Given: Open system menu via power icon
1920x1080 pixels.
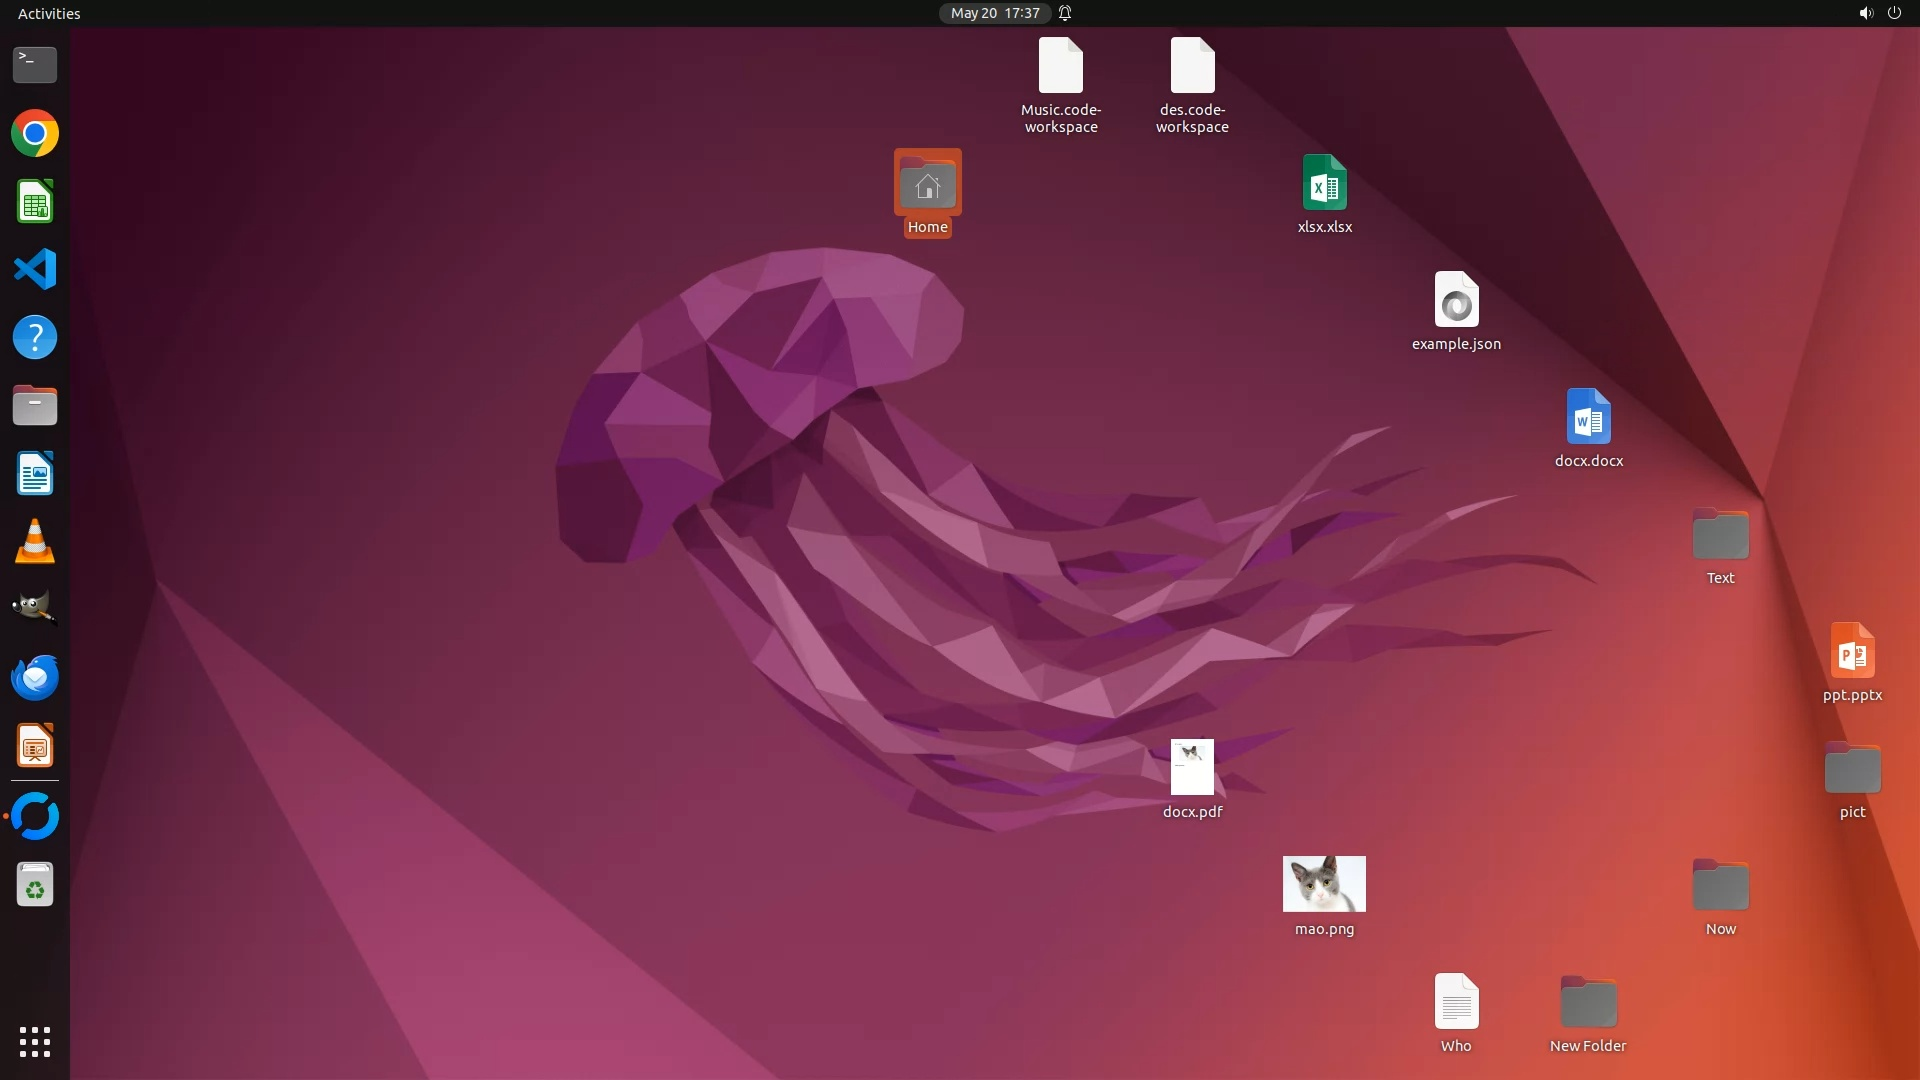Looking at the screenshot, I should tap(1894, 13).
